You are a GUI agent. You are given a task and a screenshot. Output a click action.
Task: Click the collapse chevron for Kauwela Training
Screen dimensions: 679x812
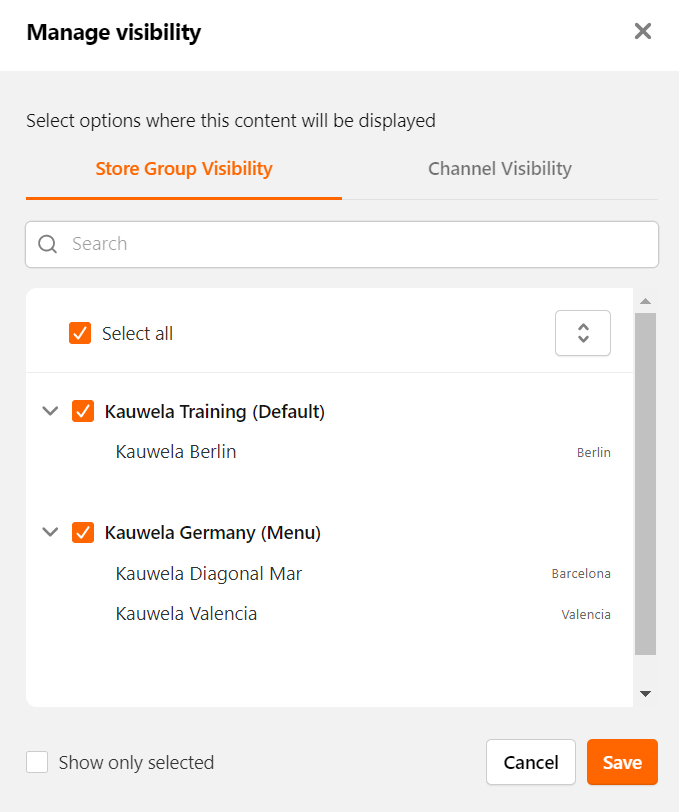pos(50,410)
